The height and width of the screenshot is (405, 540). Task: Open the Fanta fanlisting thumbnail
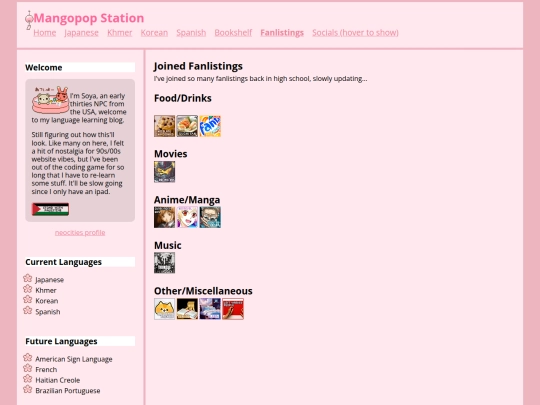pos(210,126)
